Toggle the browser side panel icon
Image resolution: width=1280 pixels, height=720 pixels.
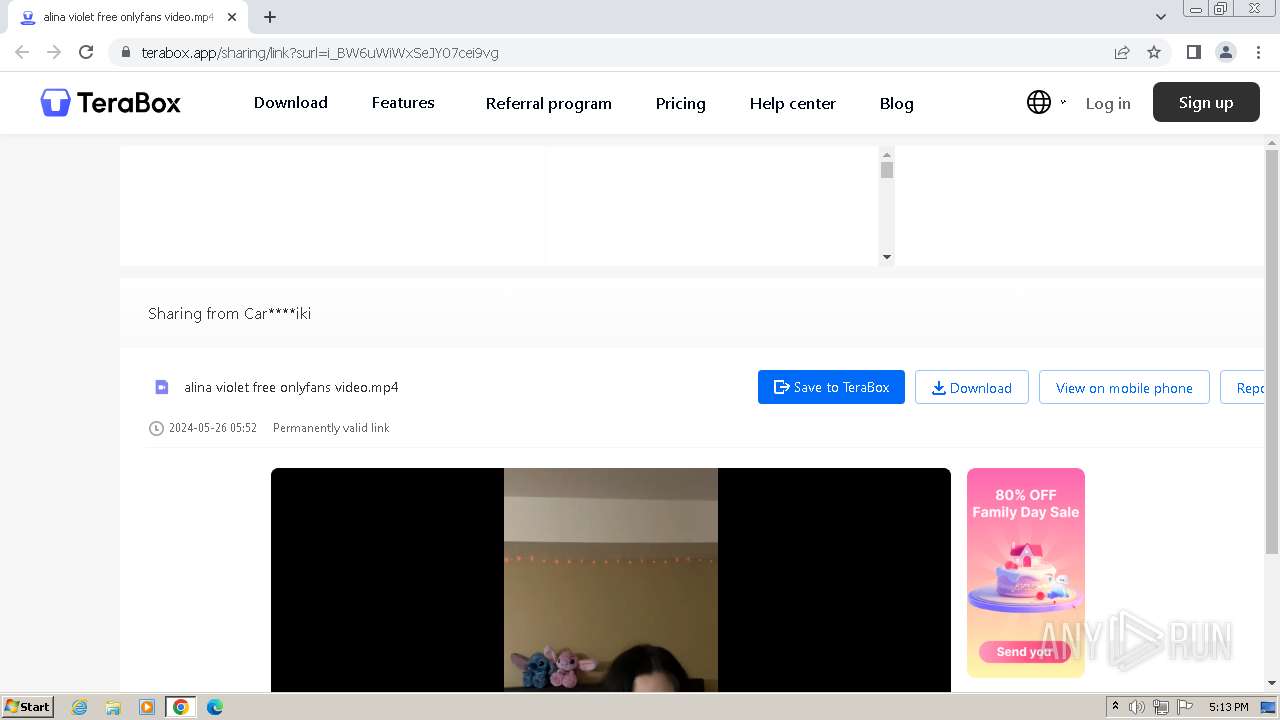pos(1193,52)
